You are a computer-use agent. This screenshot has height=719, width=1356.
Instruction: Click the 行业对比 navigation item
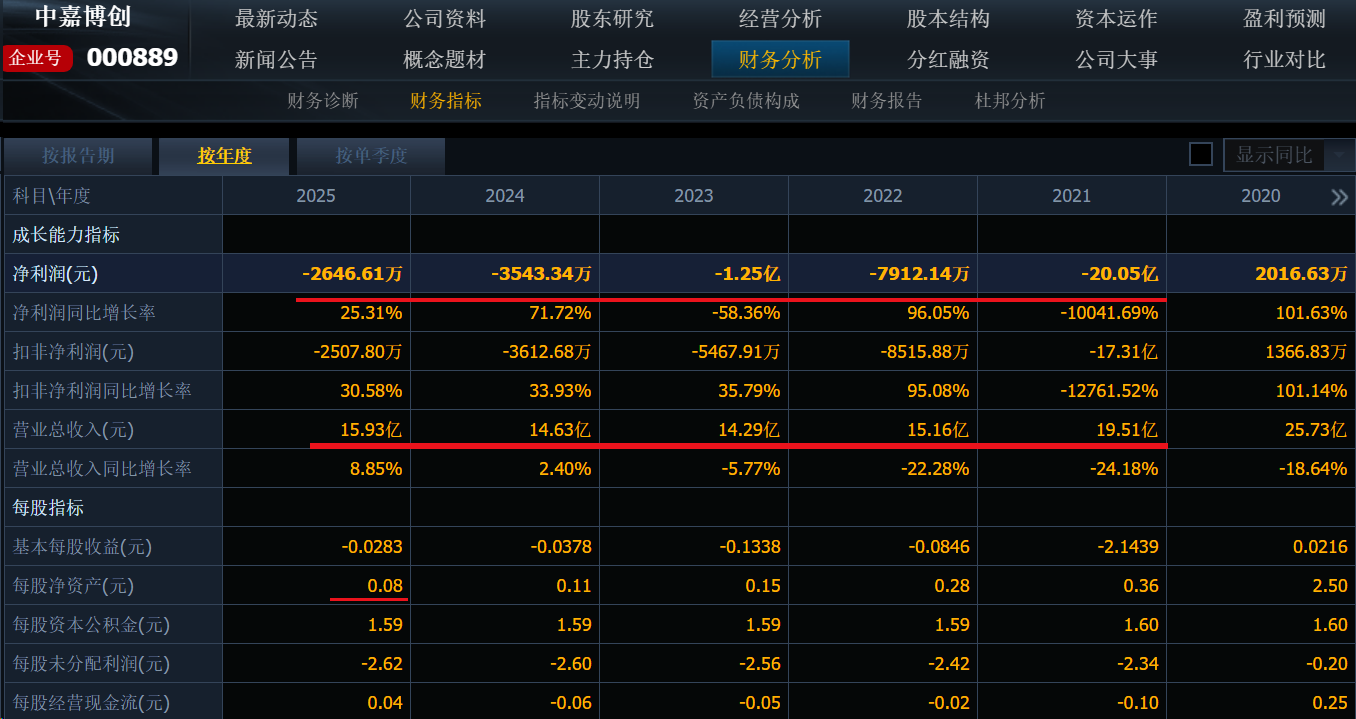tap(1284, 59)
